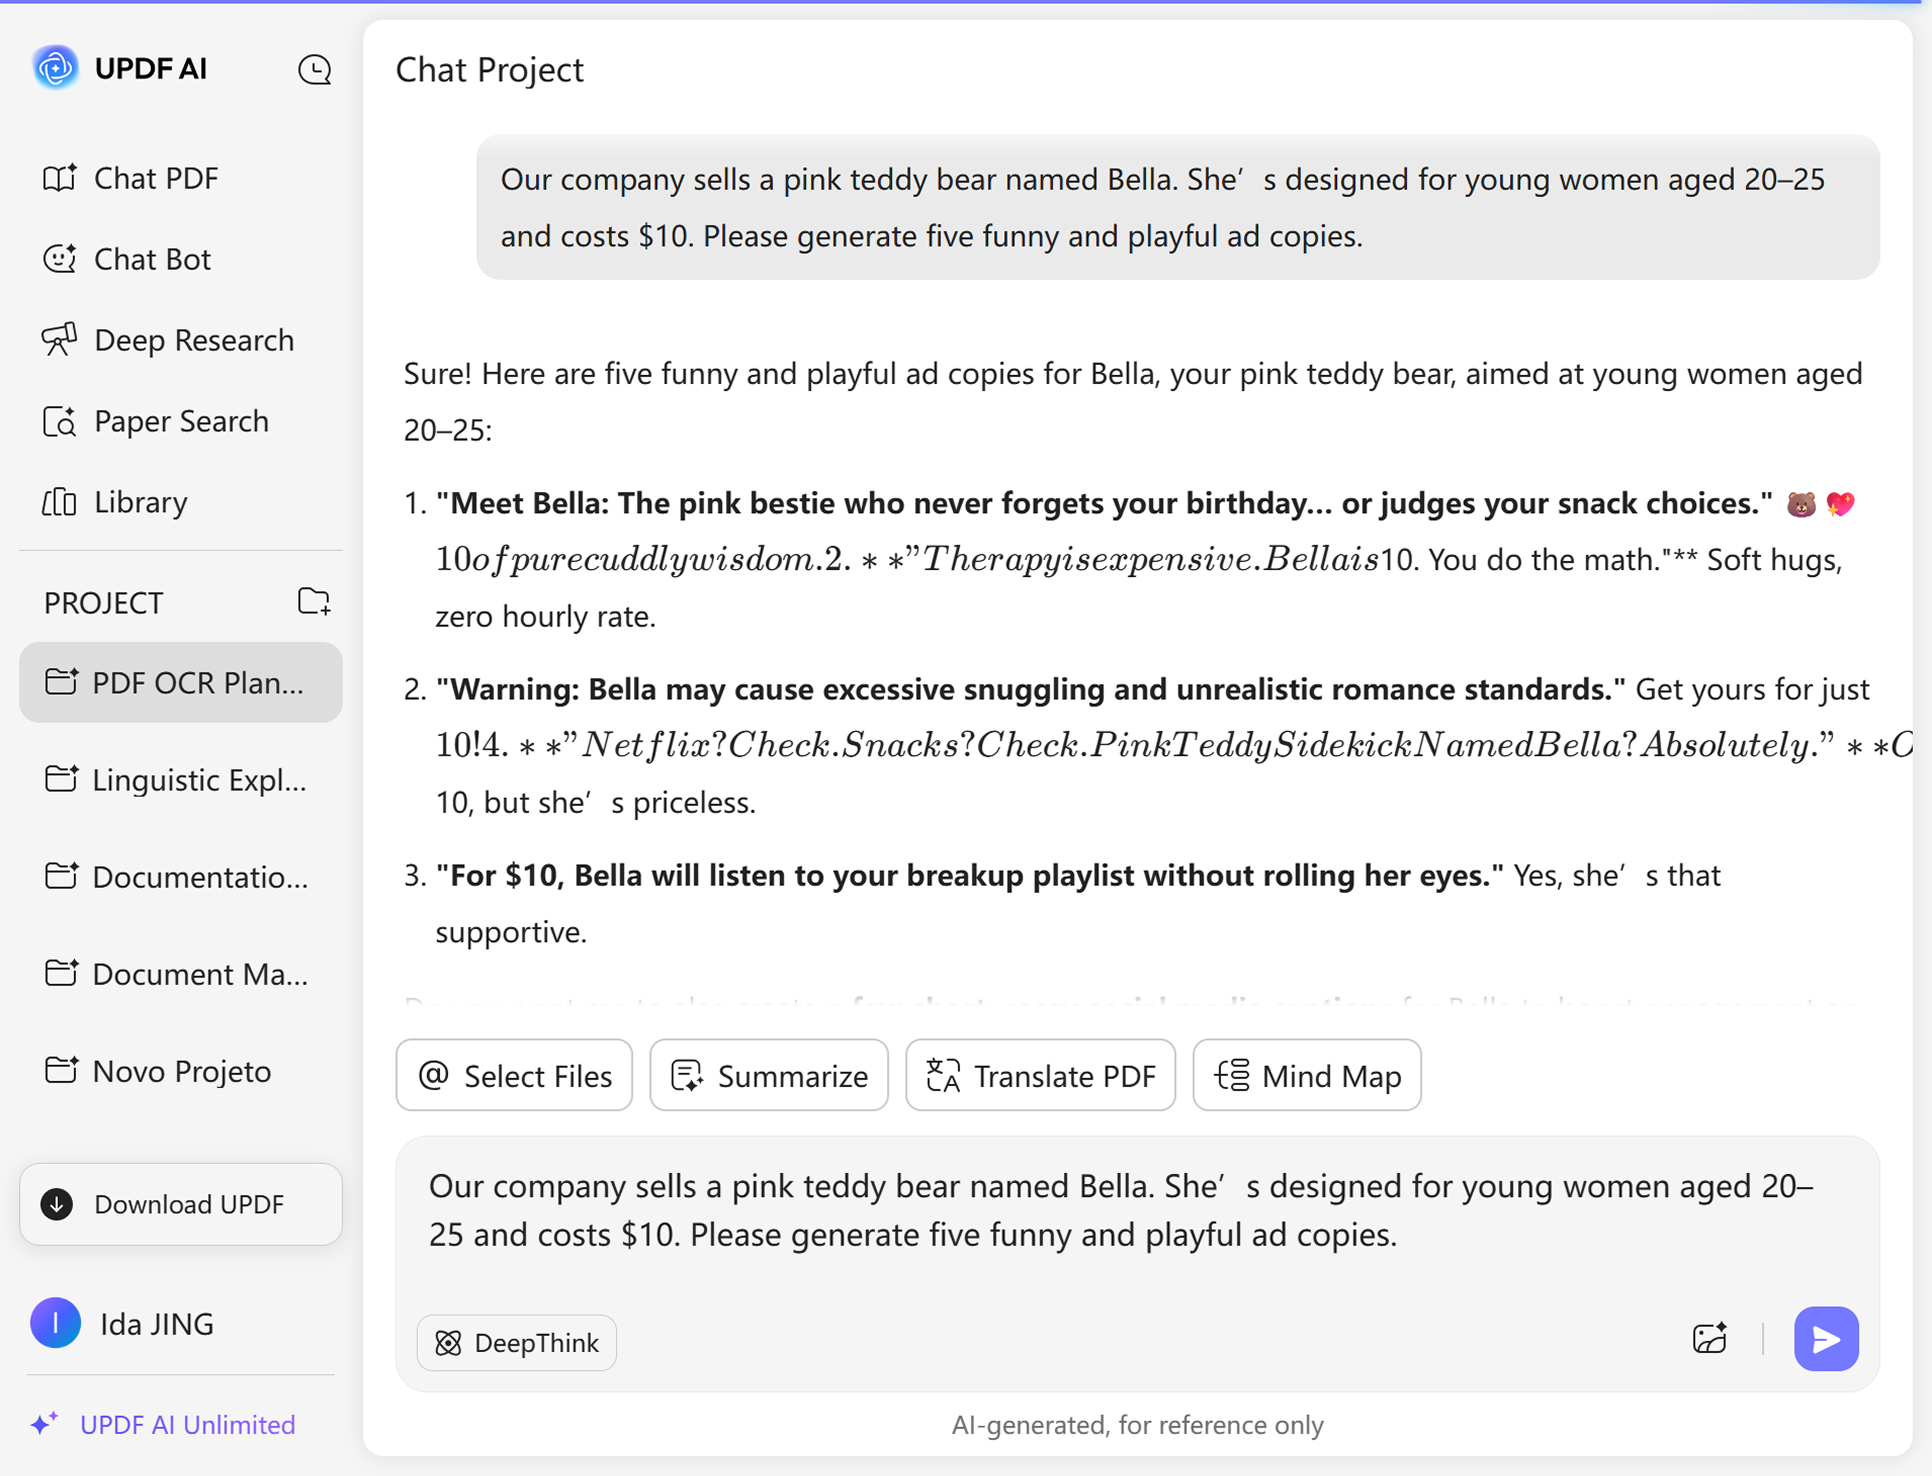Open Linguistic Expl... project
The height and width of the screenshot is (1476, 1932).
(181, 780)
